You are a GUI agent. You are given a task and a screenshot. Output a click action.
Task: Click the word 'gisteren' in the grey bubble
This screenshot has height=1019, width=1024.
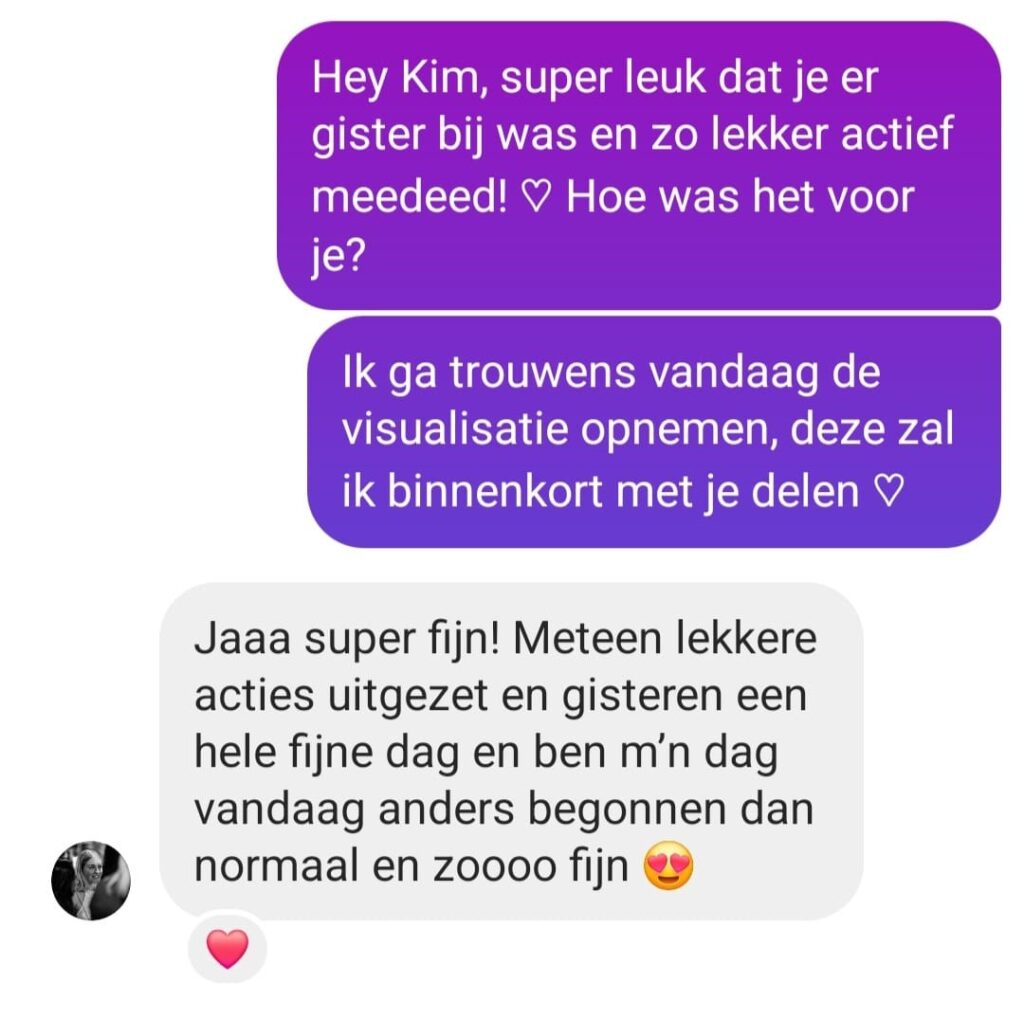(642, 696)
